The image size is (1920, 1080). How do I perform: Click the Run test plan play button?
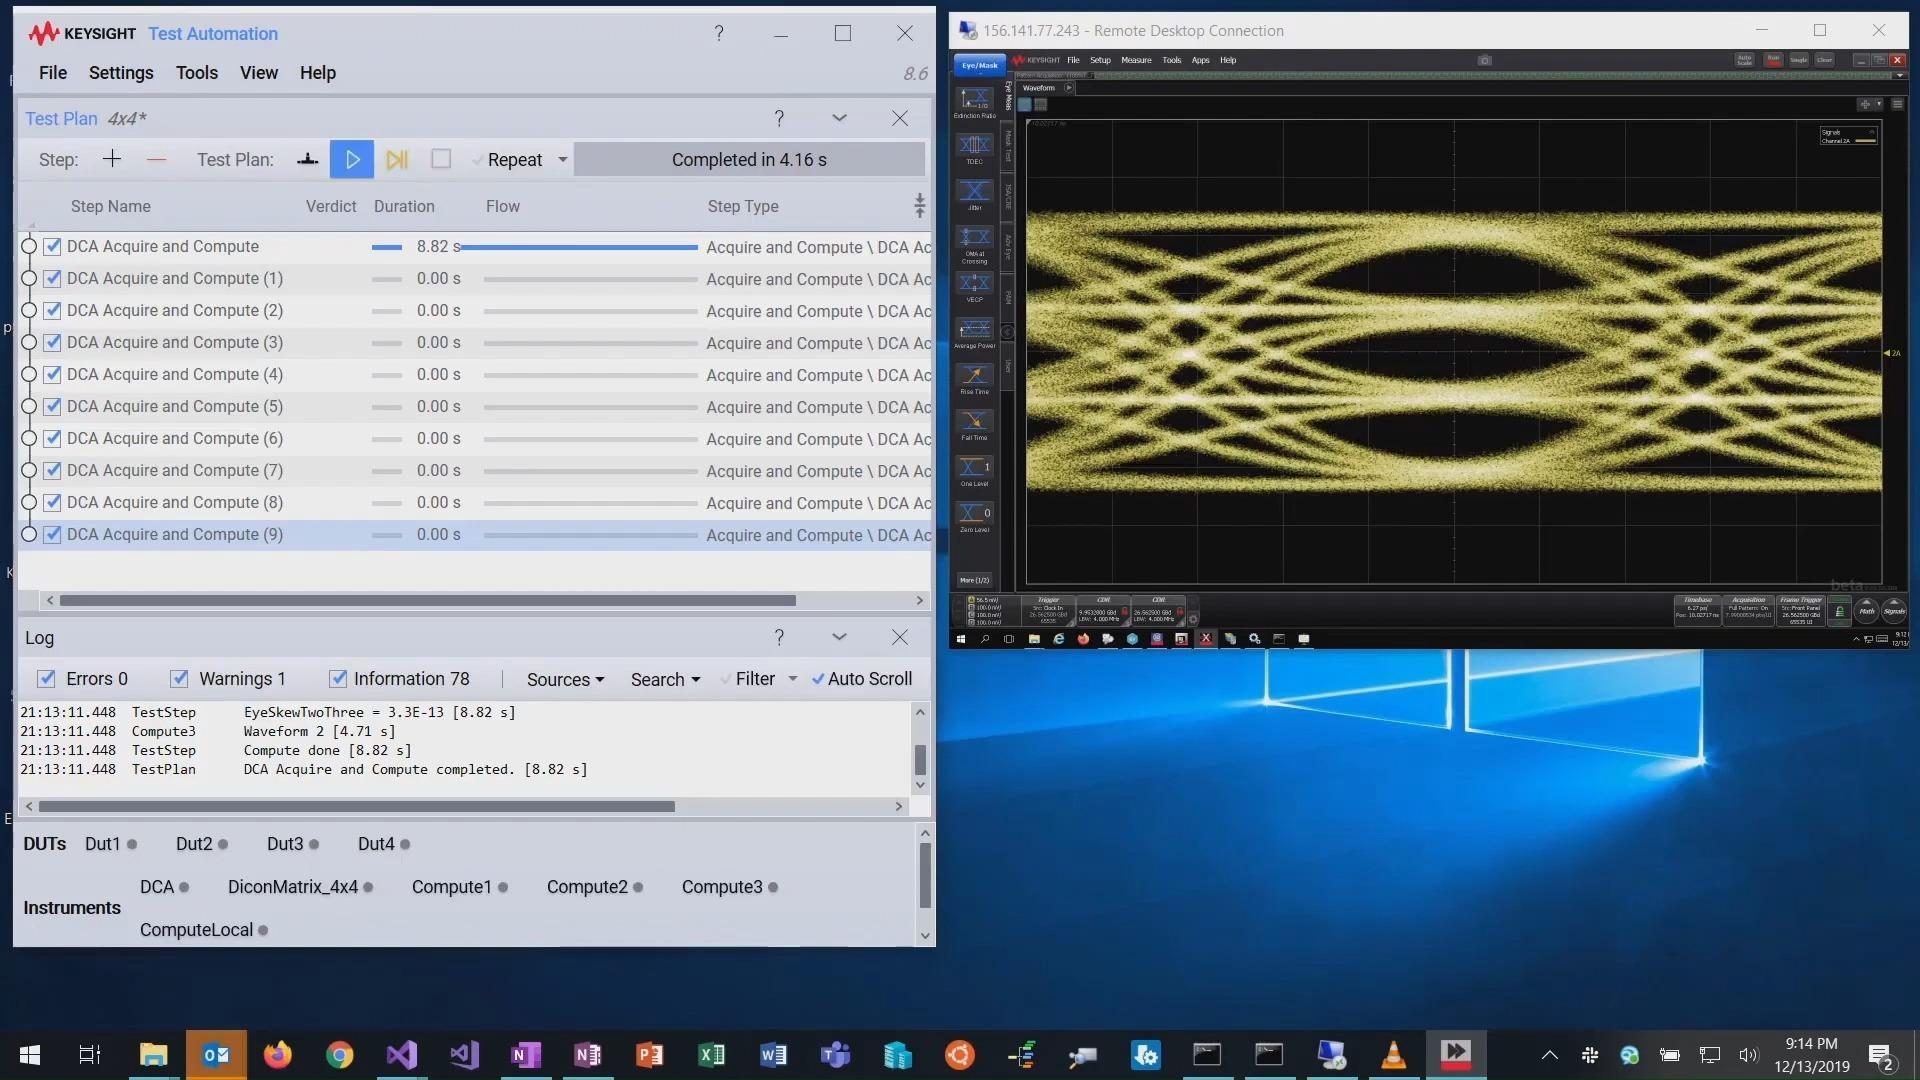[x=352, y=160]
